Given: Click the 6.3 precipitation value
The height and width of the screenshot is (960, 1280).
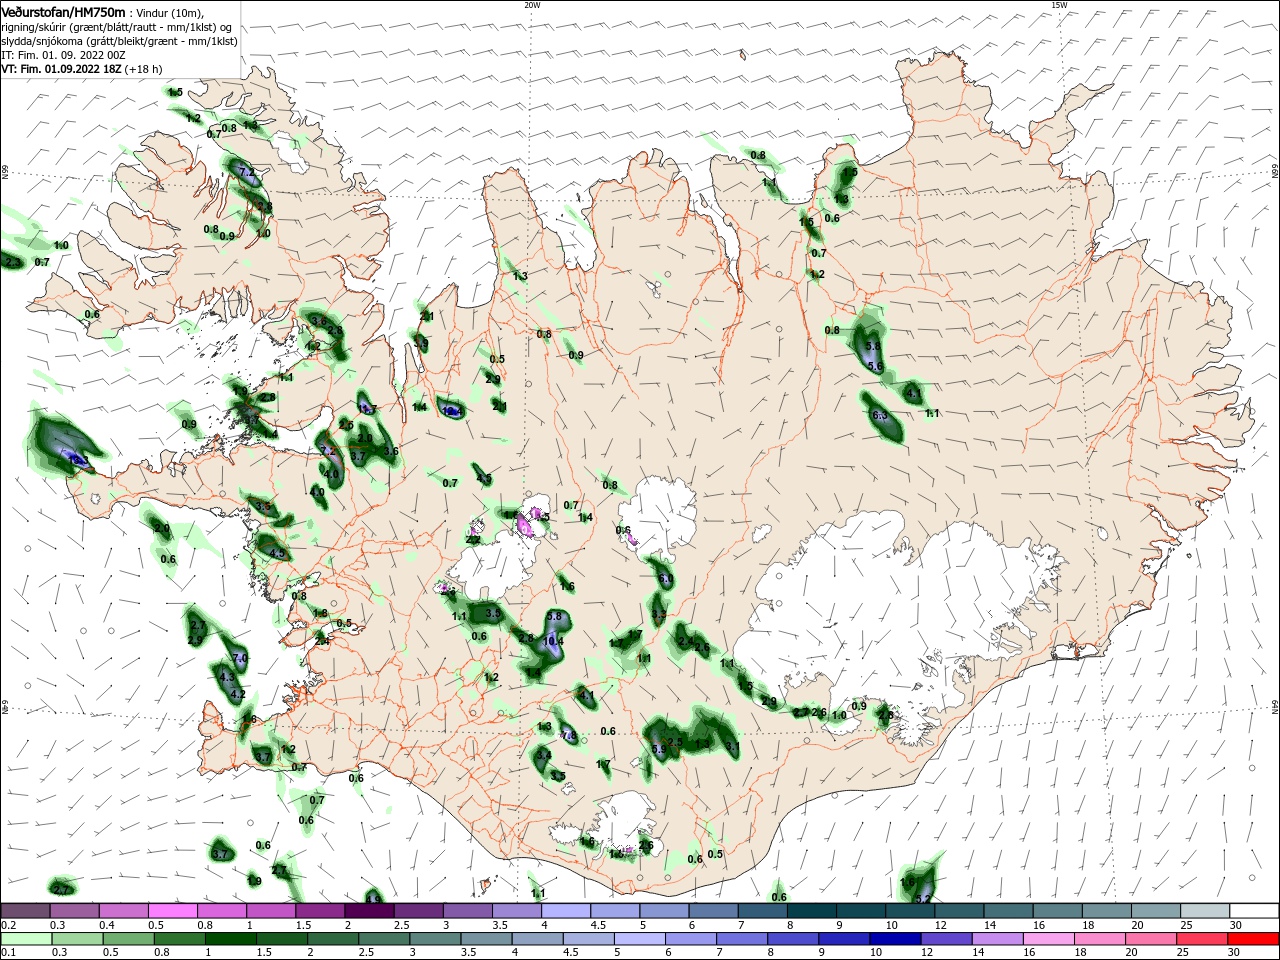Looking at the screenshot, I should coord(880,415).
